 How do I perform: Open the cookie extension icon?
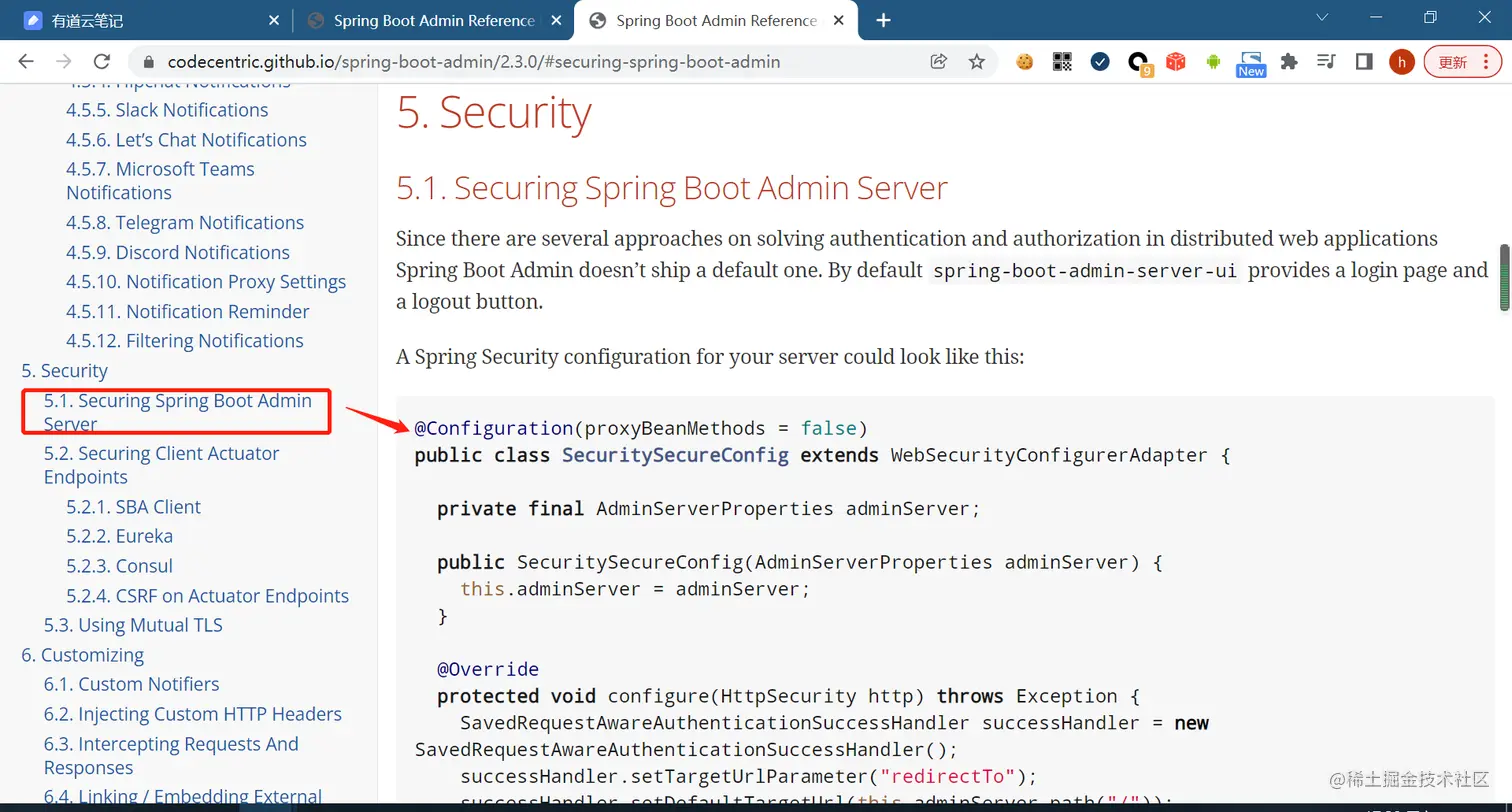point(1024,62)
